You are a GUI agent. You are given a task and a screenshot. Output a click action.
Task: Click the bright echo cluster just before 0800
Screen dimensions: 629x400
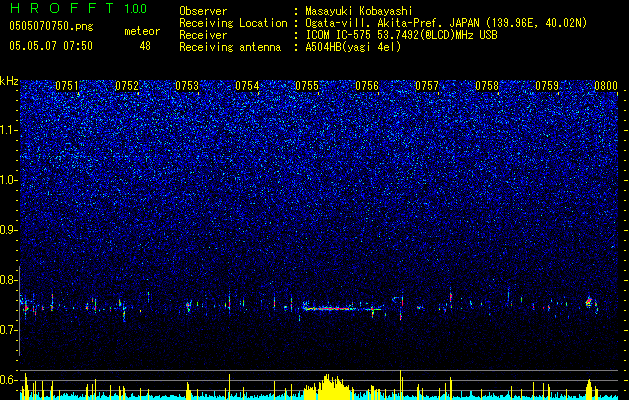589,302
